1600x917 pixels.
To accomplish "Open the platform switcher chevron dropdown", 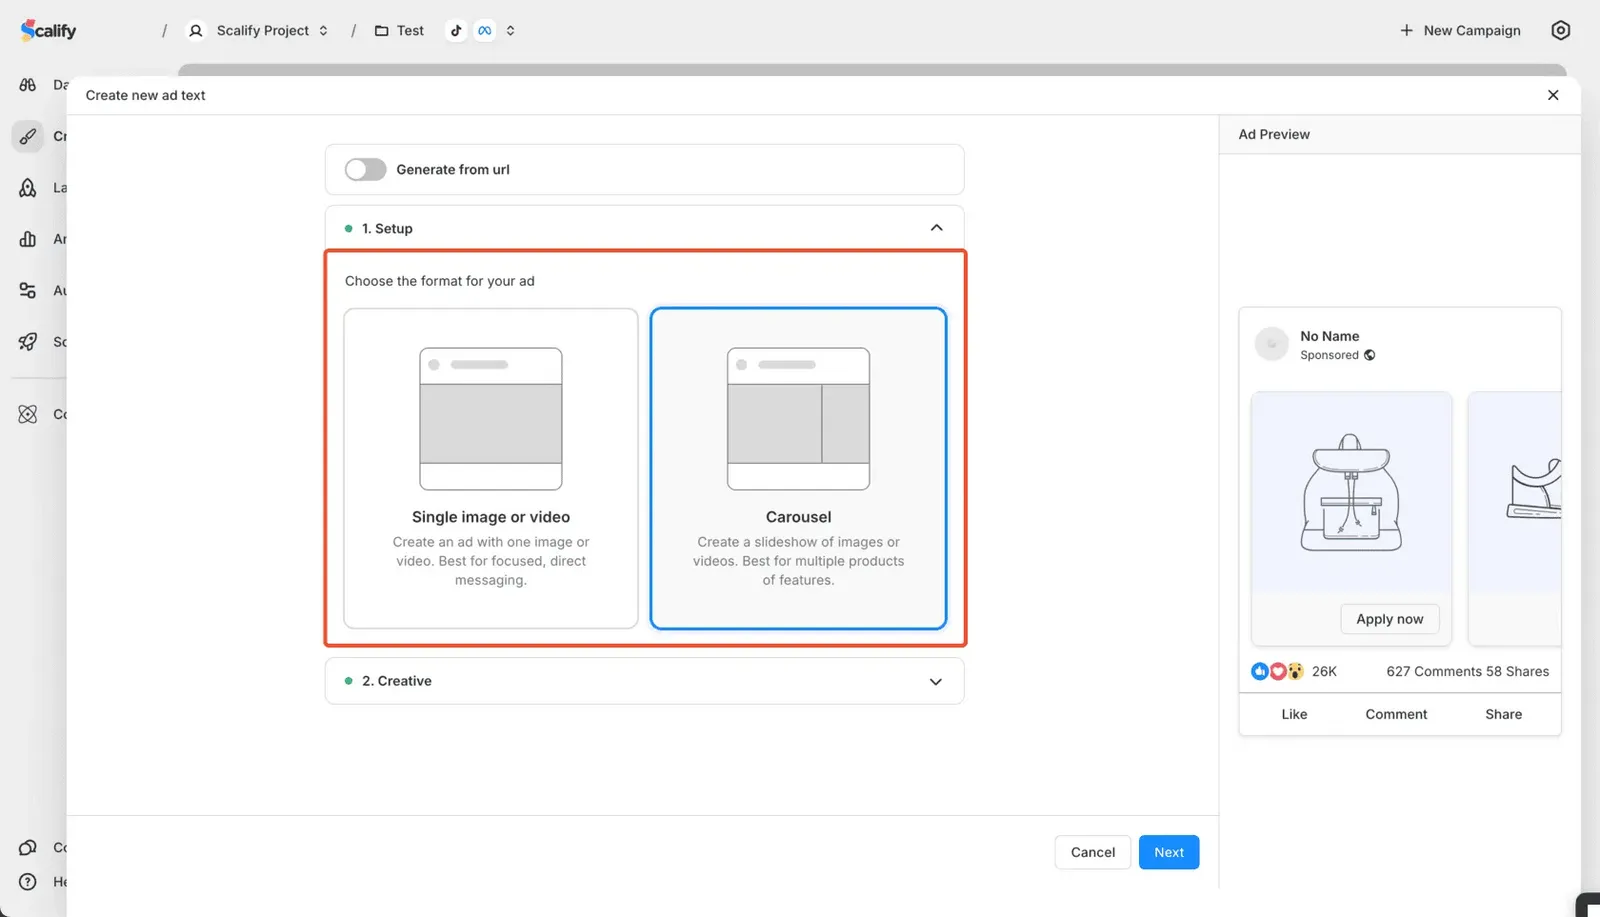I will (510, 30).
